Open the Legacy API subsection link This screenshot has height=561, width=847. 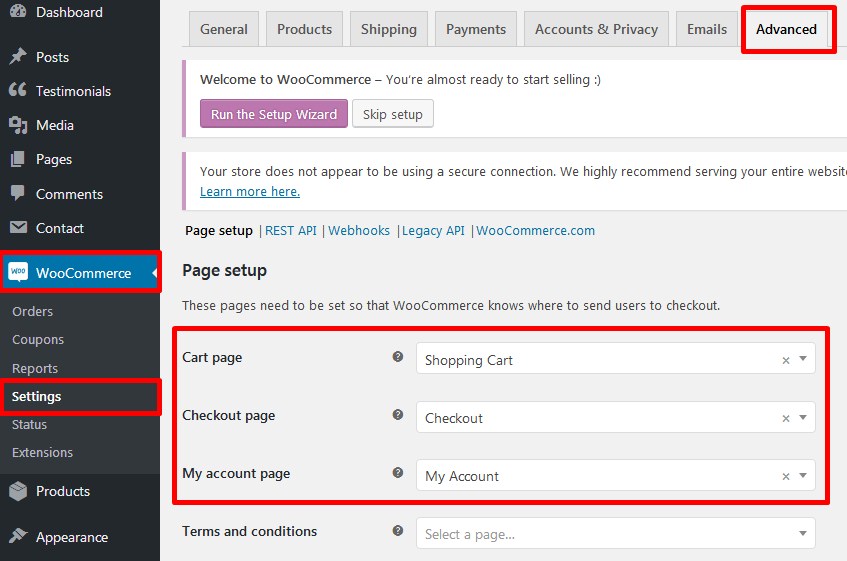coord(433,231)
